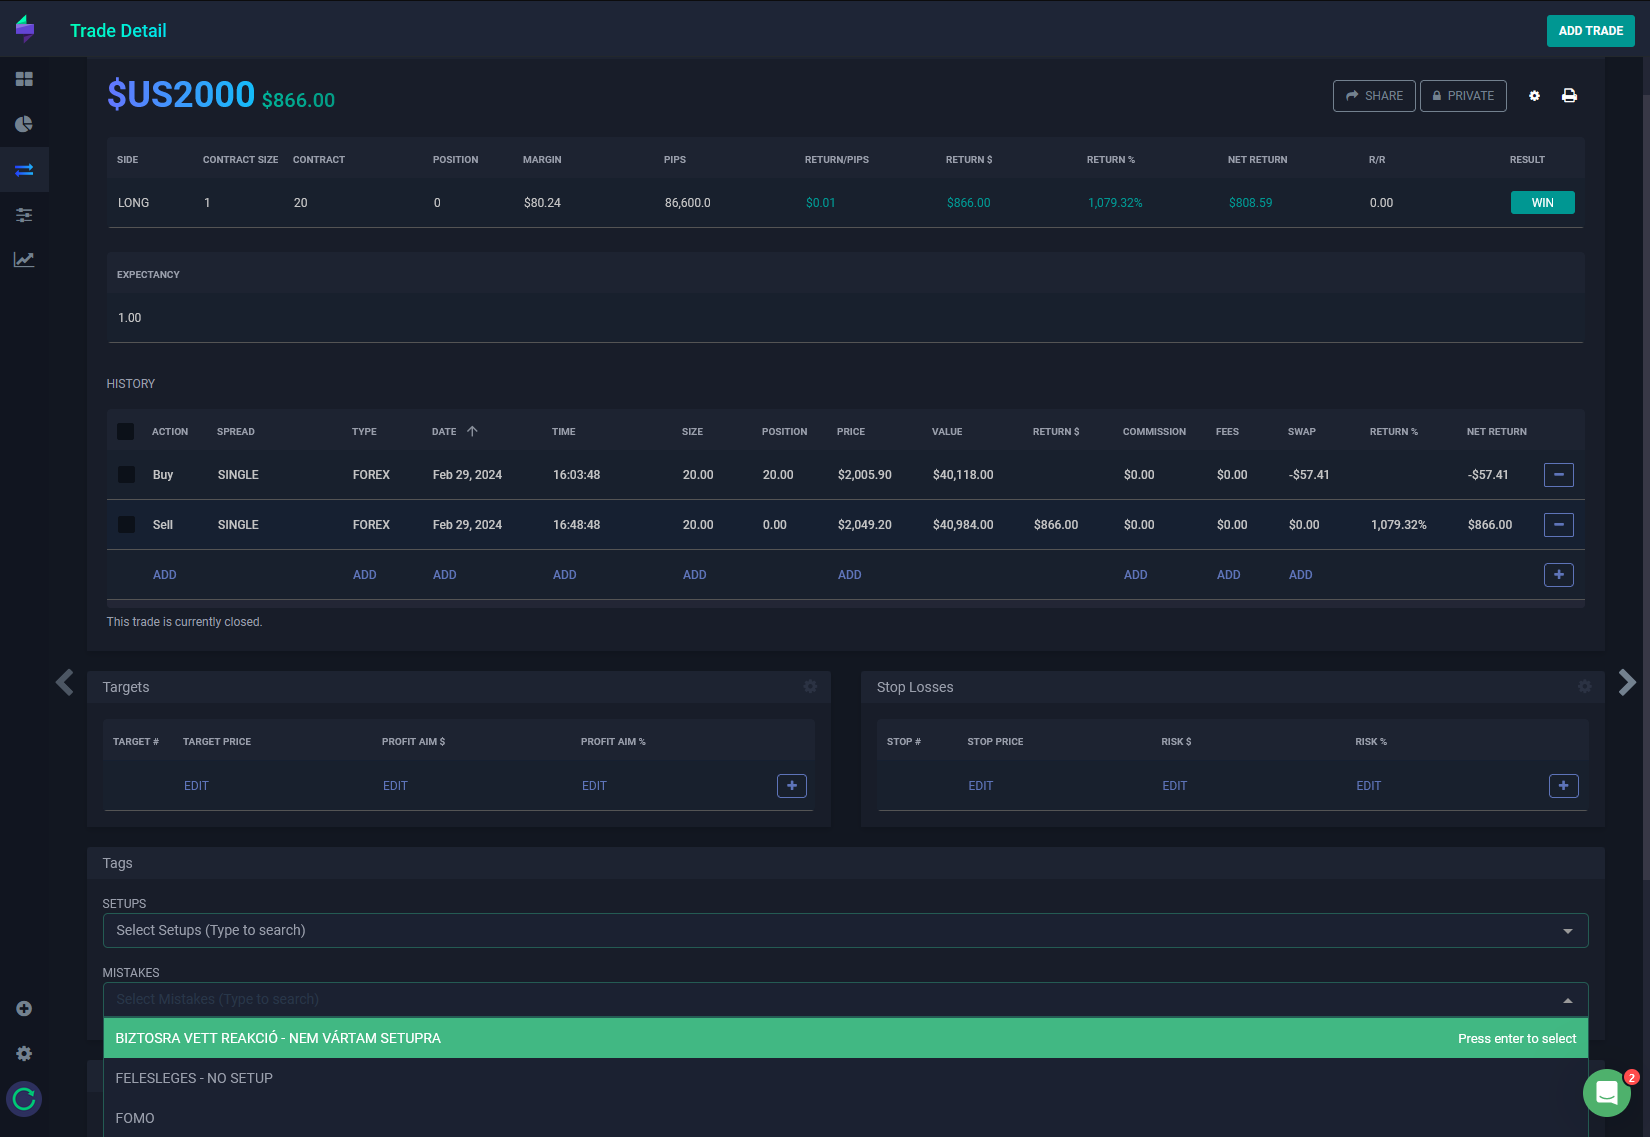Click EDIT under Target Price
1650x1137 pixels.
pos(196,786)
